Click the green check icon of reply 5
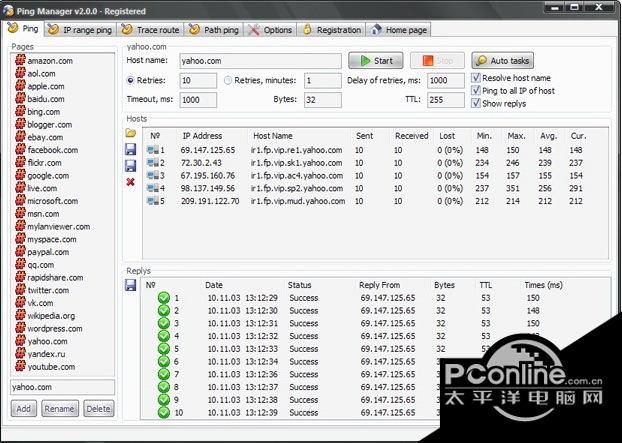This screenshot has width=622, height=443. [x=163, y=349]
